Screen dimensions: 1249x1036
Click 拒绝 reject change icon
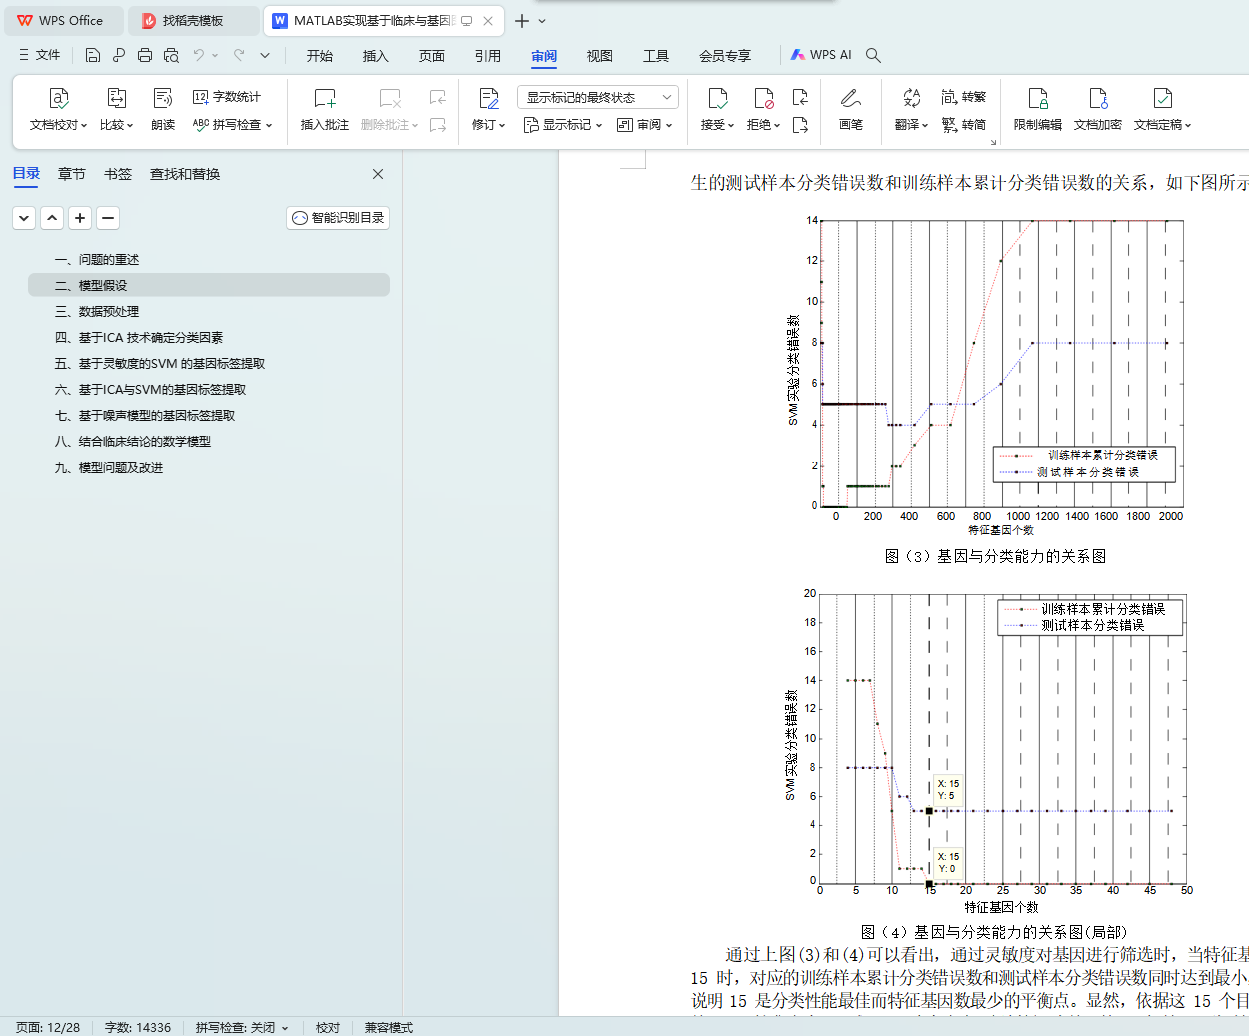[x=764, y=98]
